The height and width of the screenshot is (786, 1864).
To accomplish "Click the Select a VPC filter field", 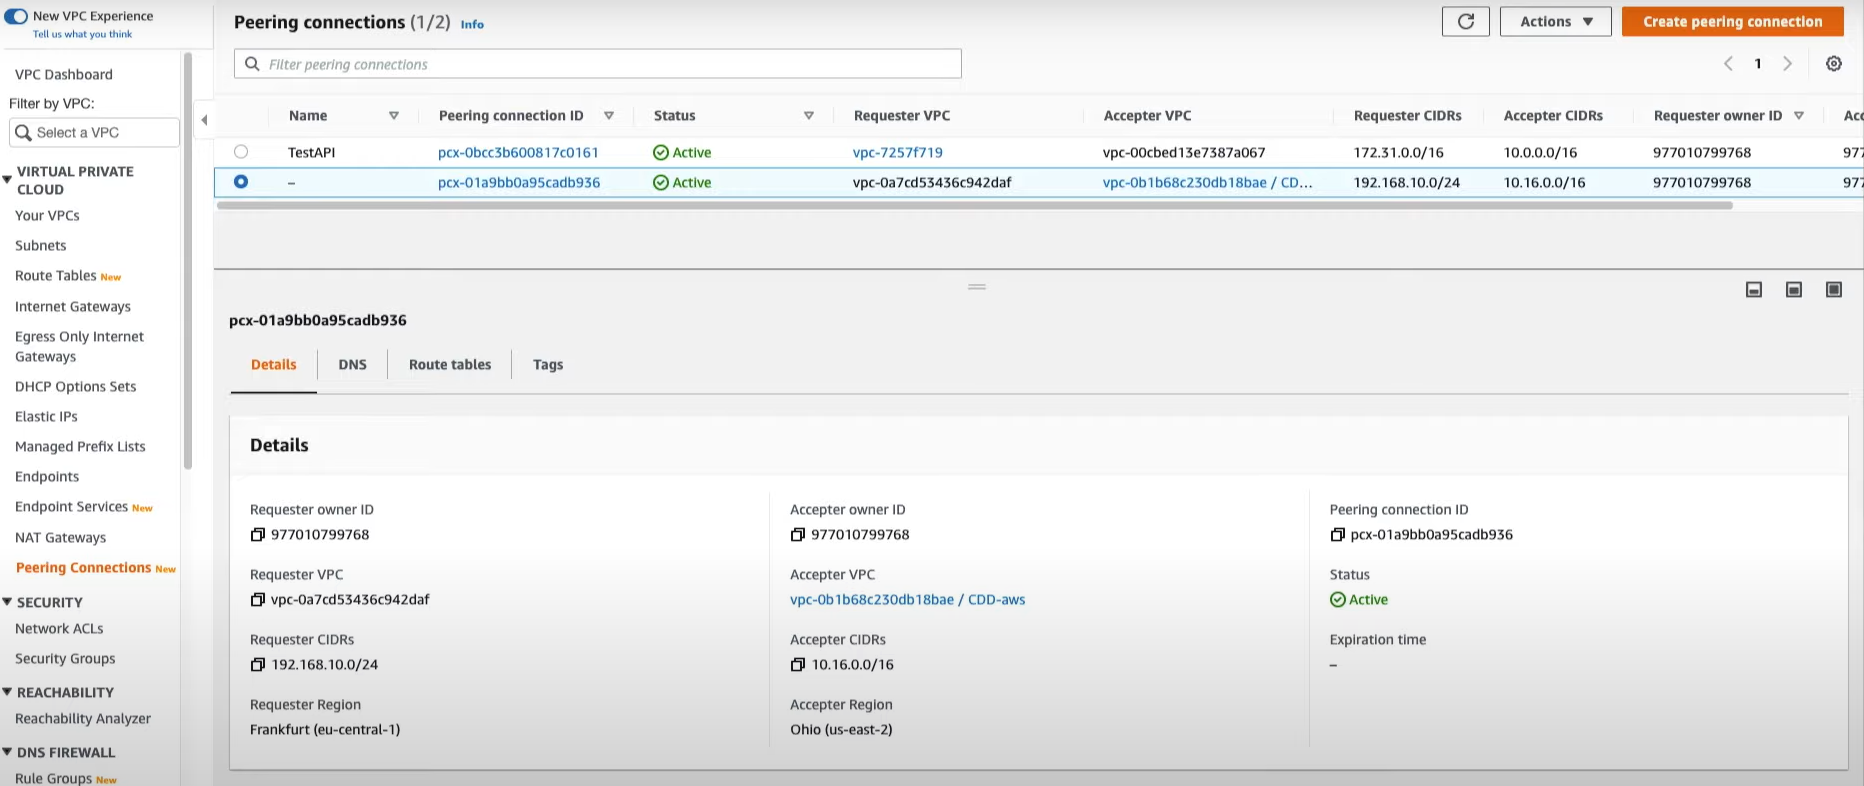I will (94, 132).
